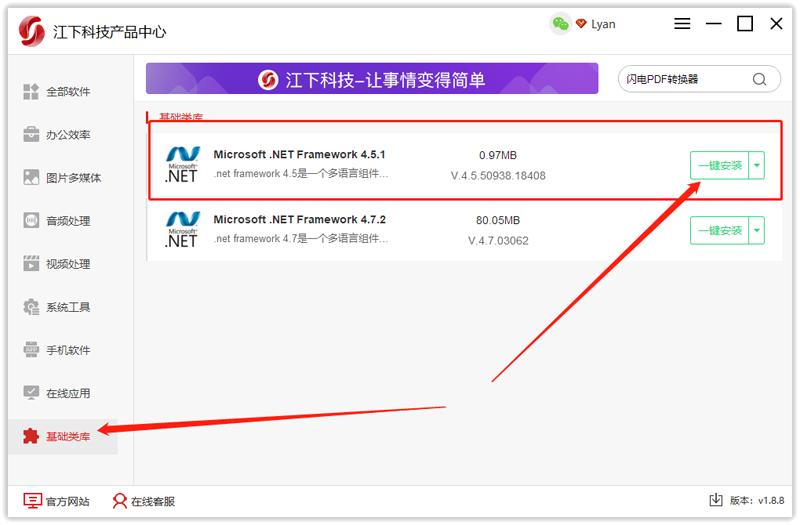Open the WeChat icon next to Lyan
The image size is (800, 525).
[560, 24]
